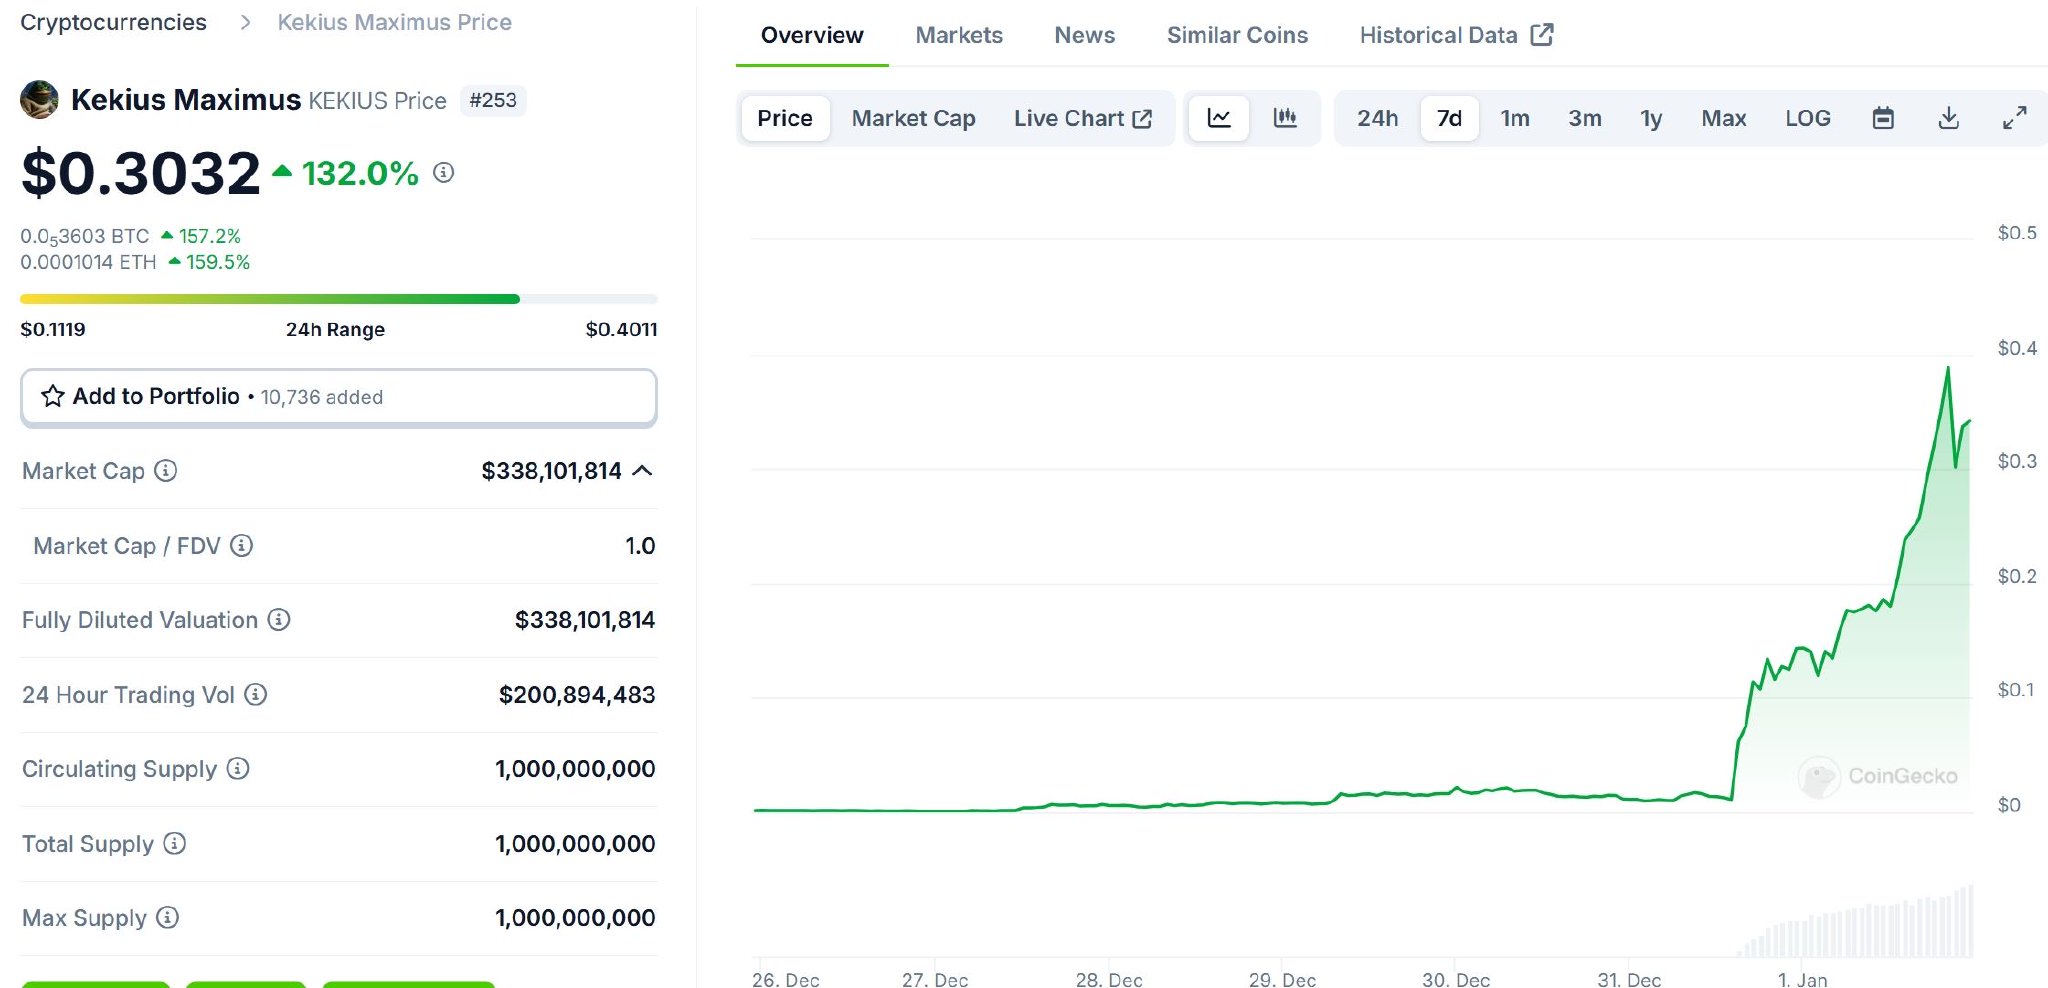Switch to line chart view icon

coord(1219,118)
